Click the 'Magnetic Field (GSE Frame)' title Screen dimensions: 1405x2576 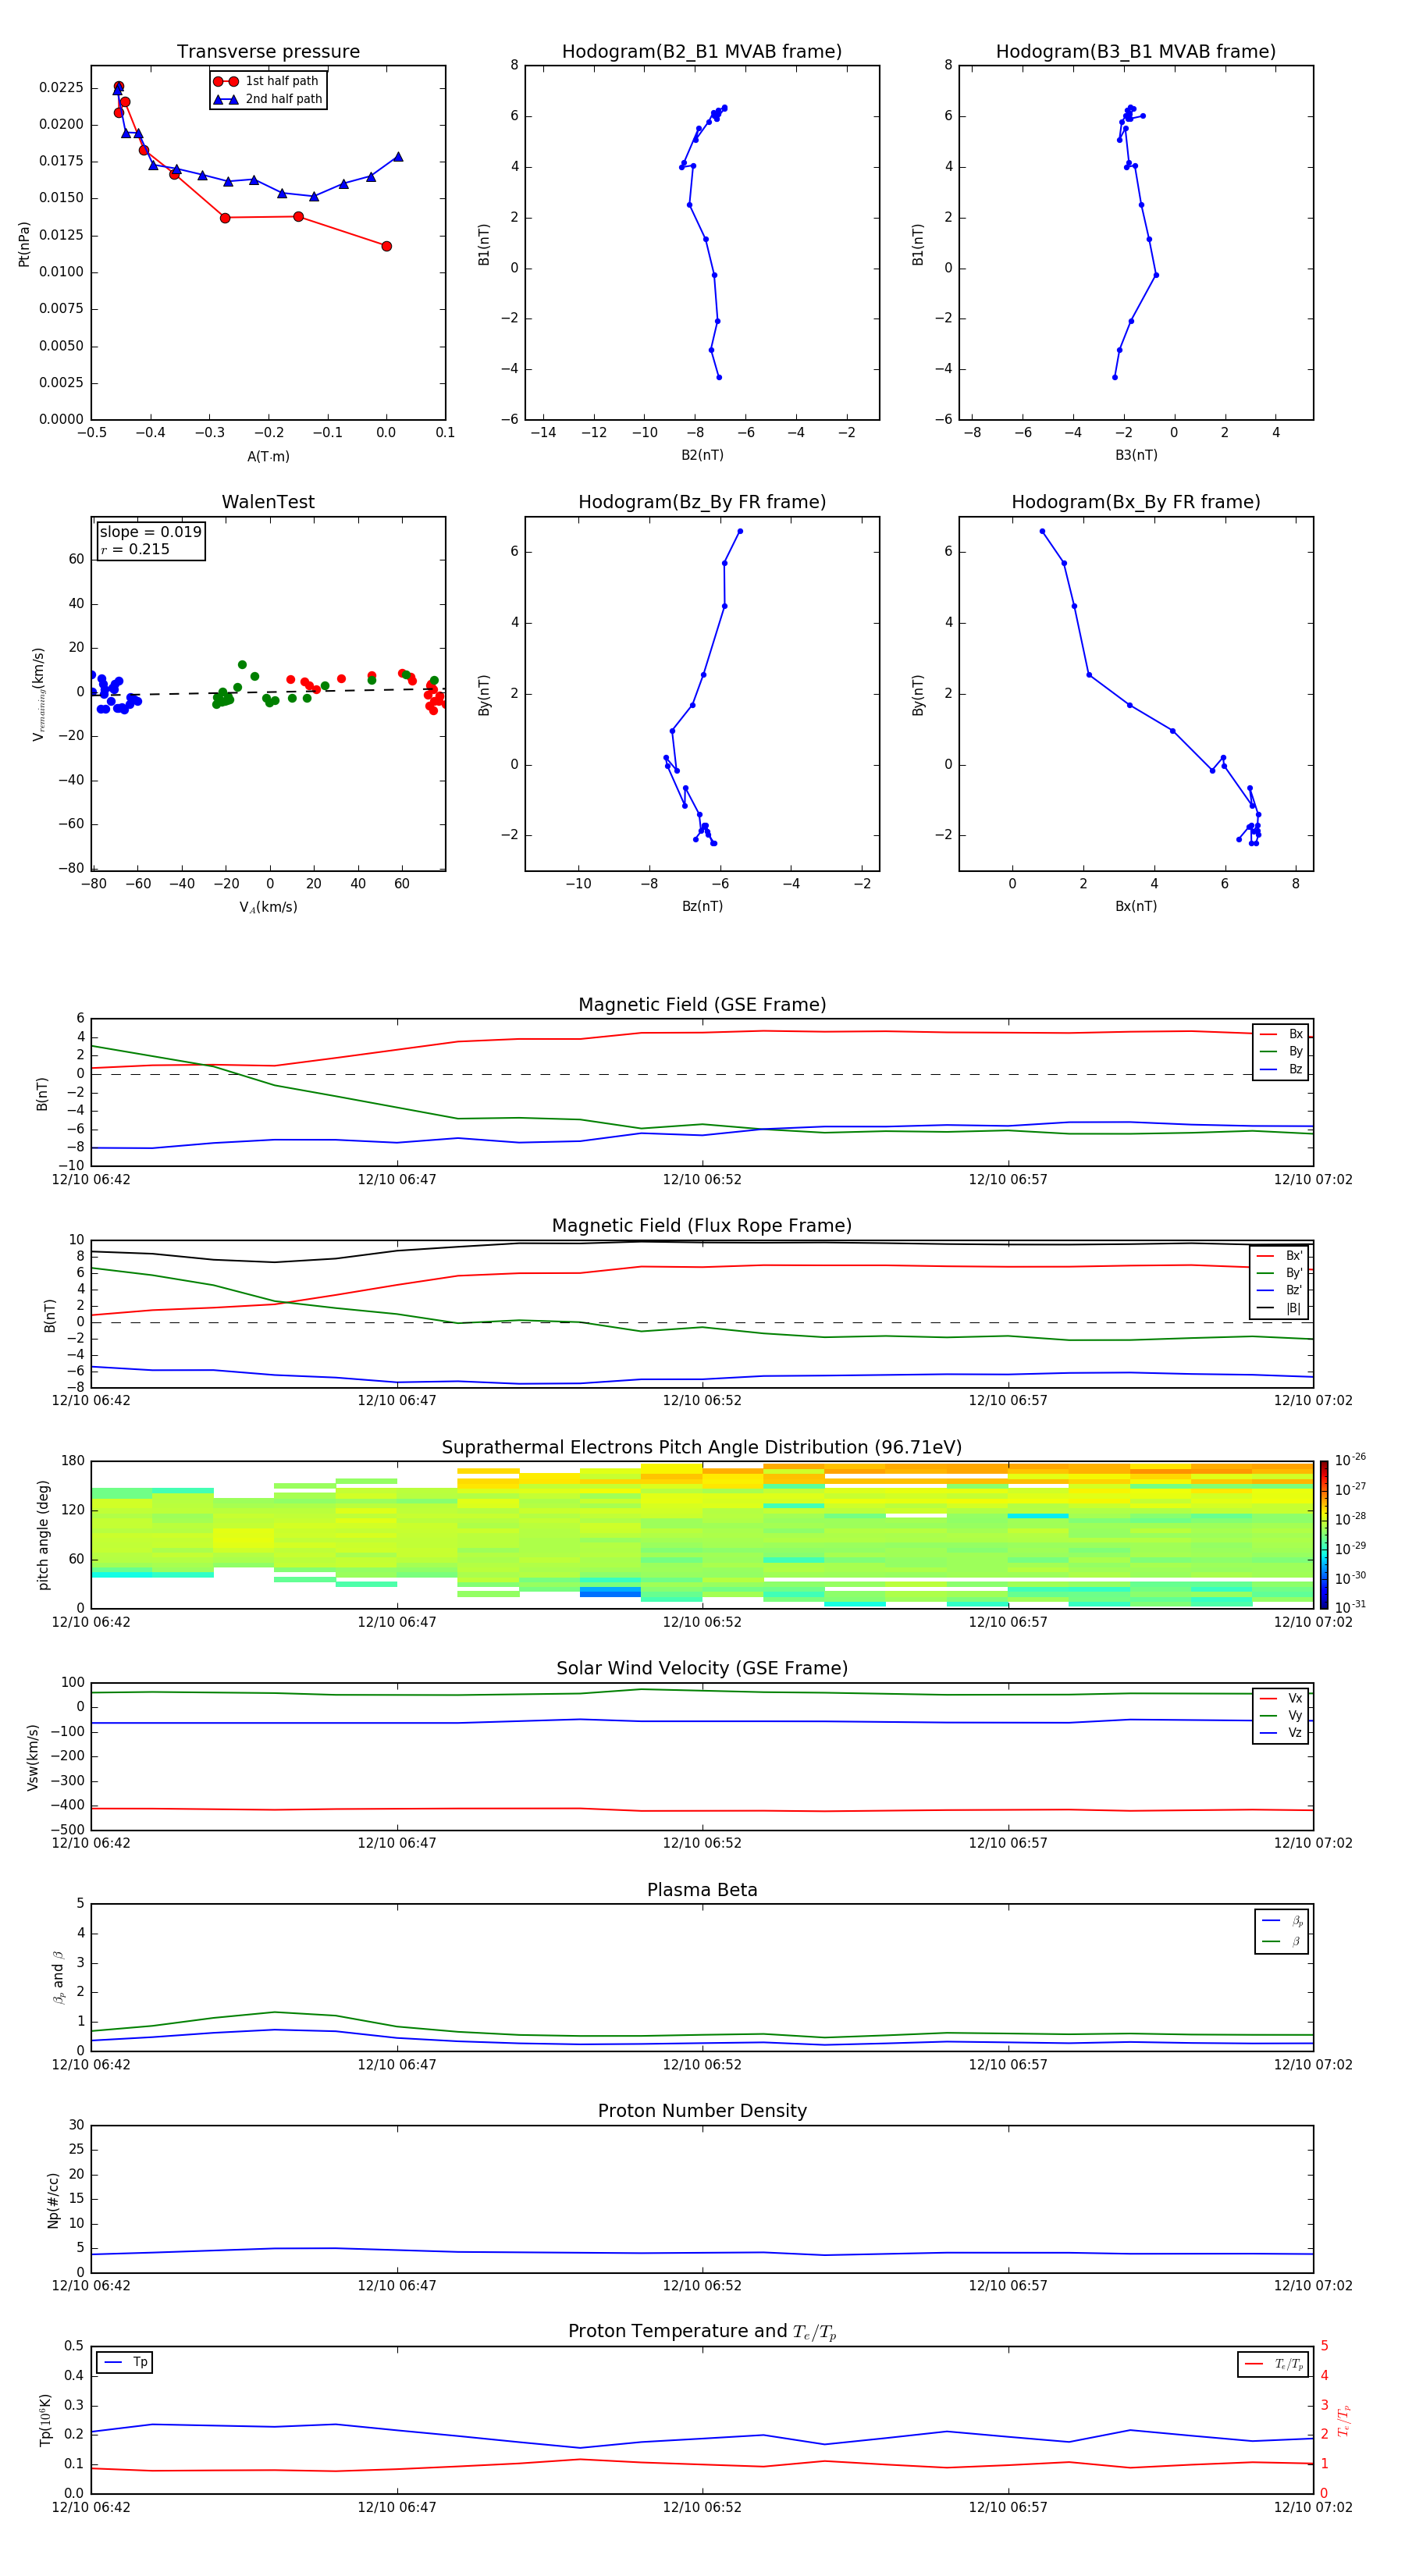click(702, 1004)
